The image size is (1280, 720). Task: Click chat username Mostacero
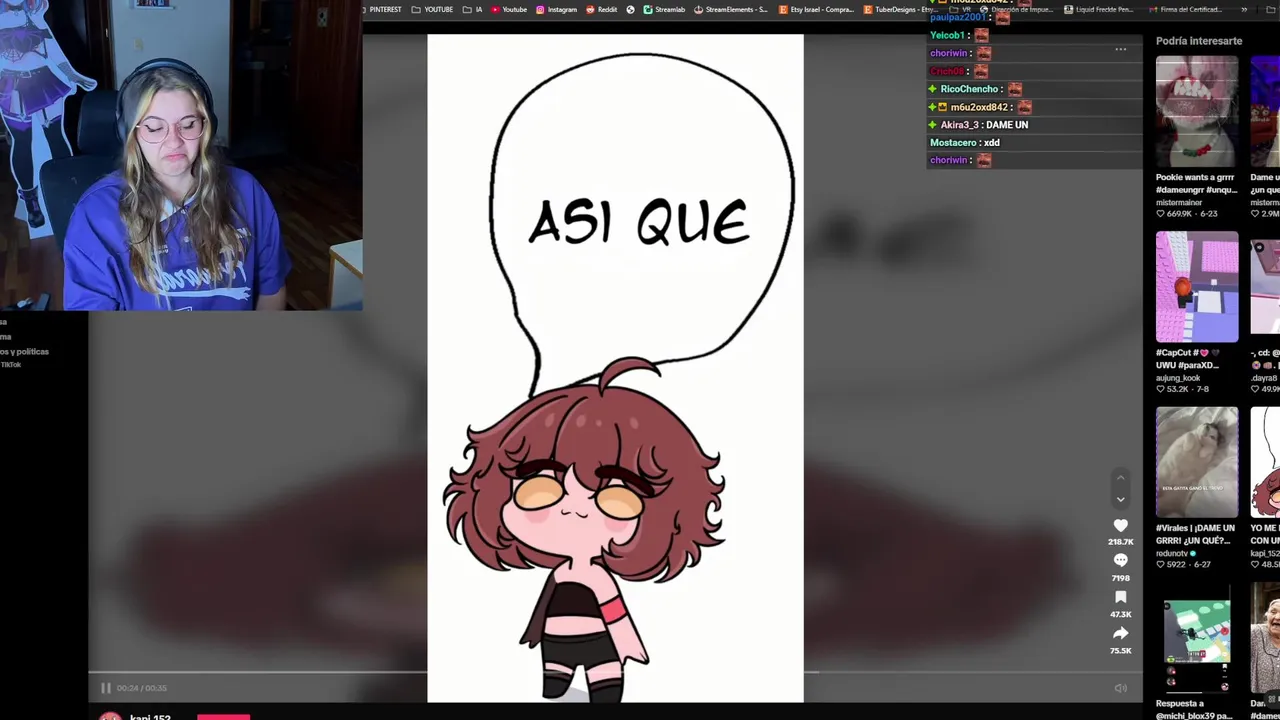click(953, 143)
